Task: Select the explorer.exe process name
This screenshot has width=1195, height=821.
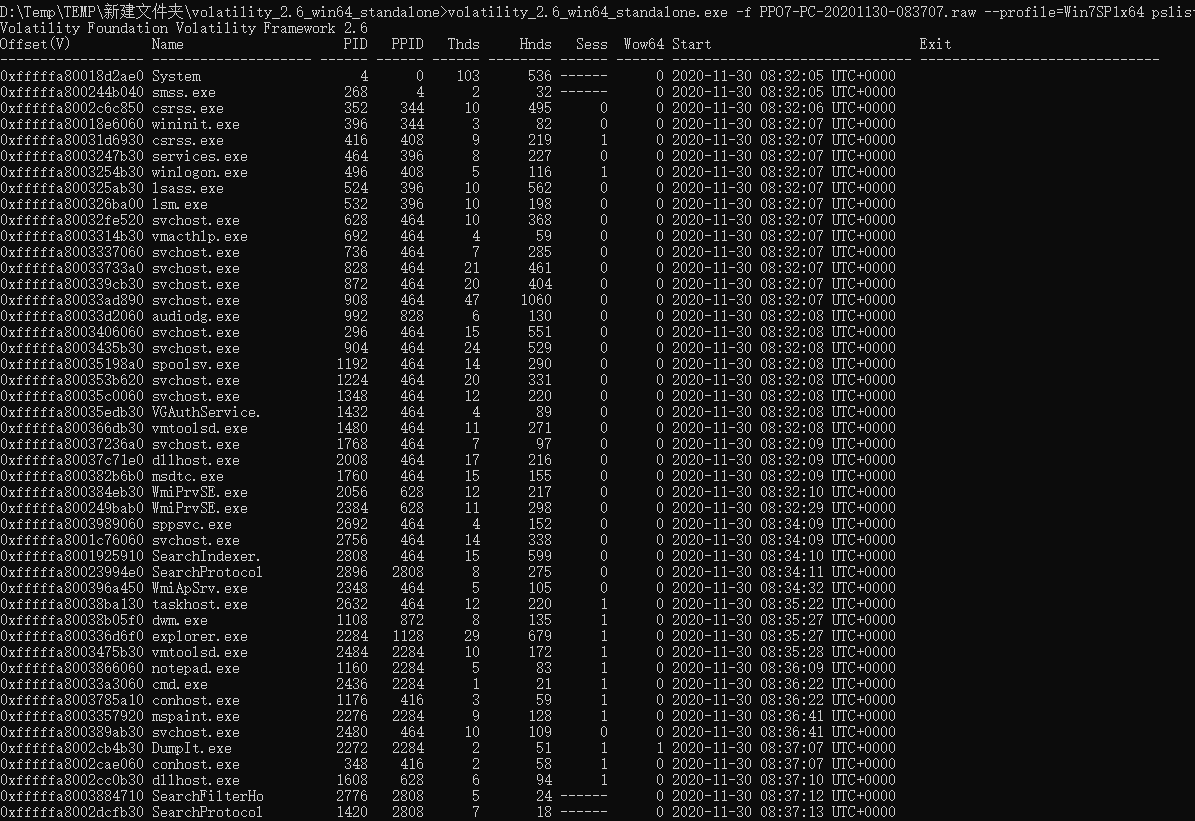Action: (200, 636)
